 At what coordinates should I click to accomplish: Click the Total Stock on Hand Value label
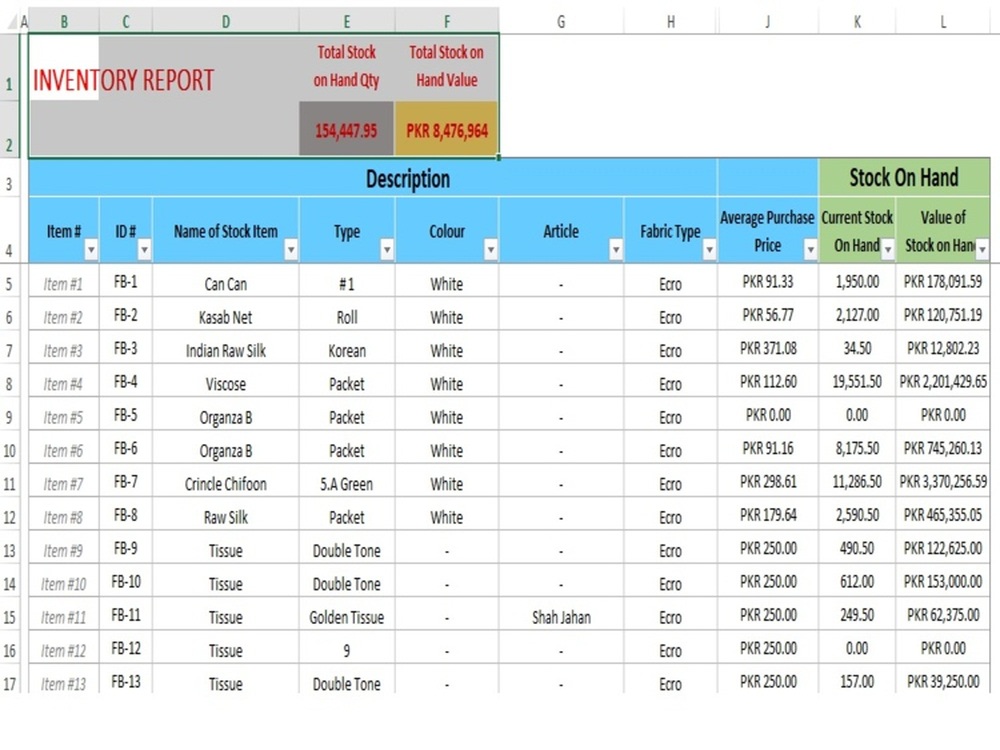pos(446,66)
